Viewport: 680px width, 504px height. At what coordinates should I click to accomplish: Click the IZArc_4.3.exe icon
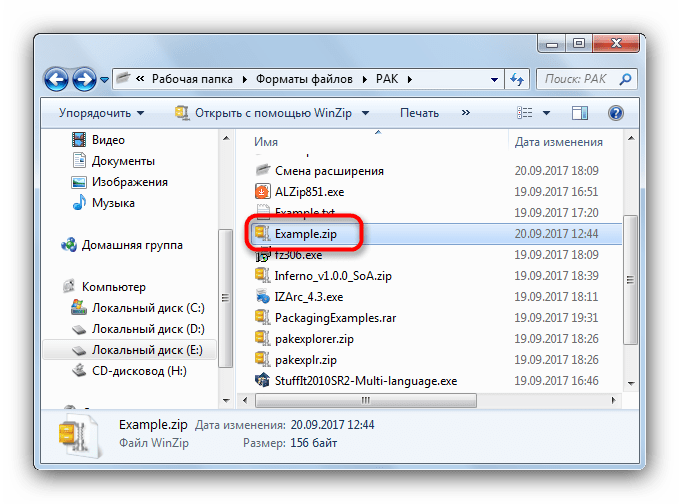coord(262,296)
